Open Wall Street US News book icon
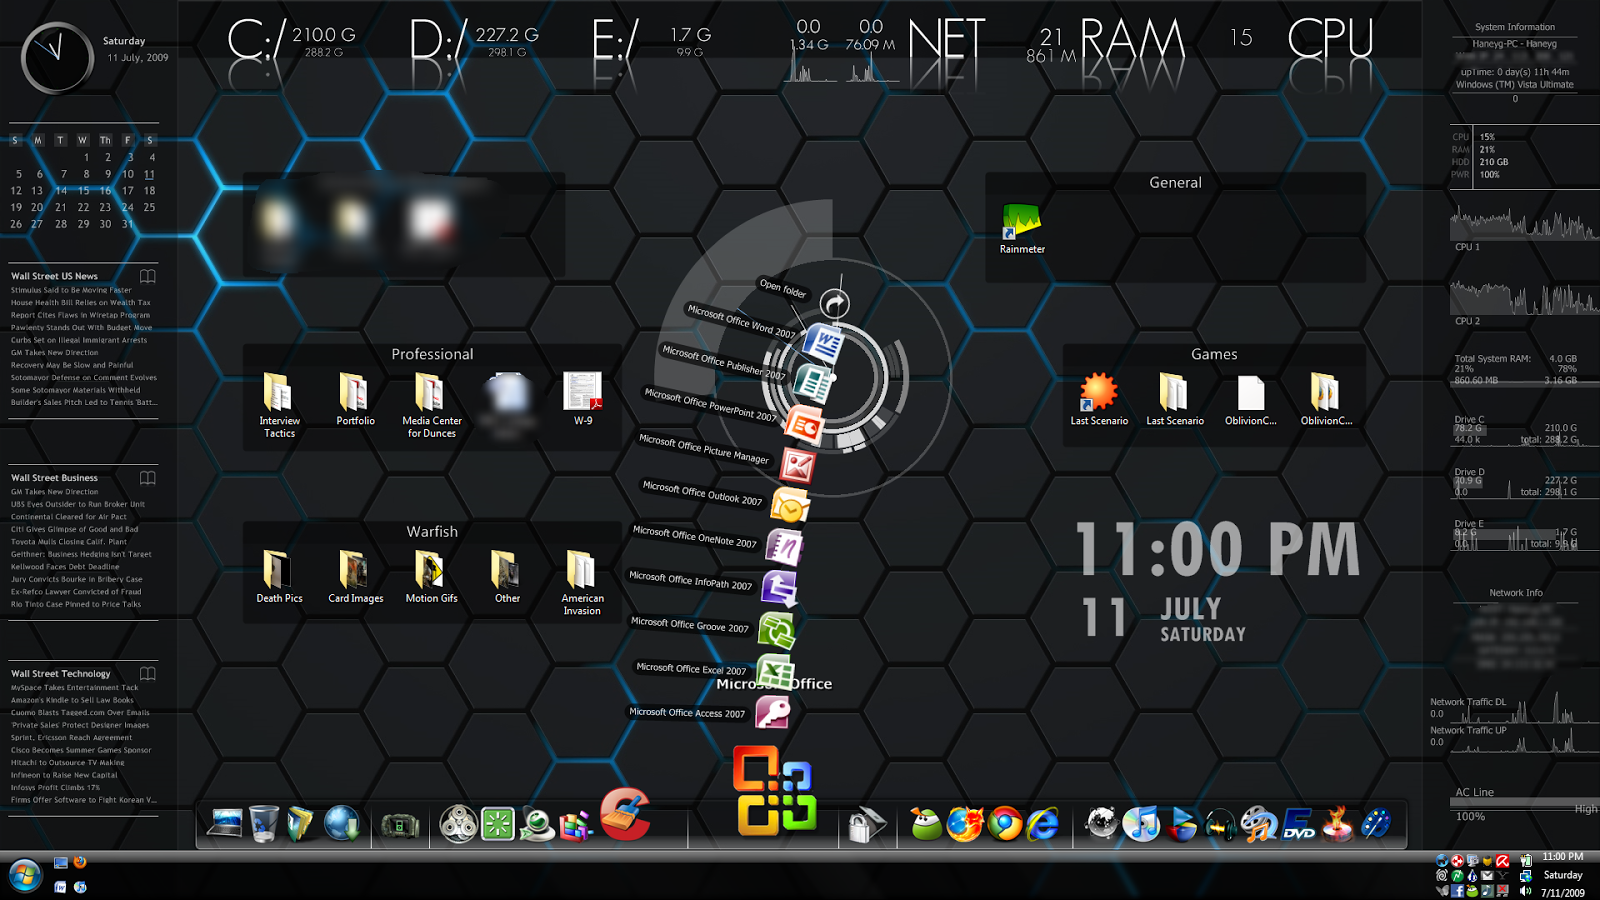This screenshot has height=900, width=1600. [148, 276]
